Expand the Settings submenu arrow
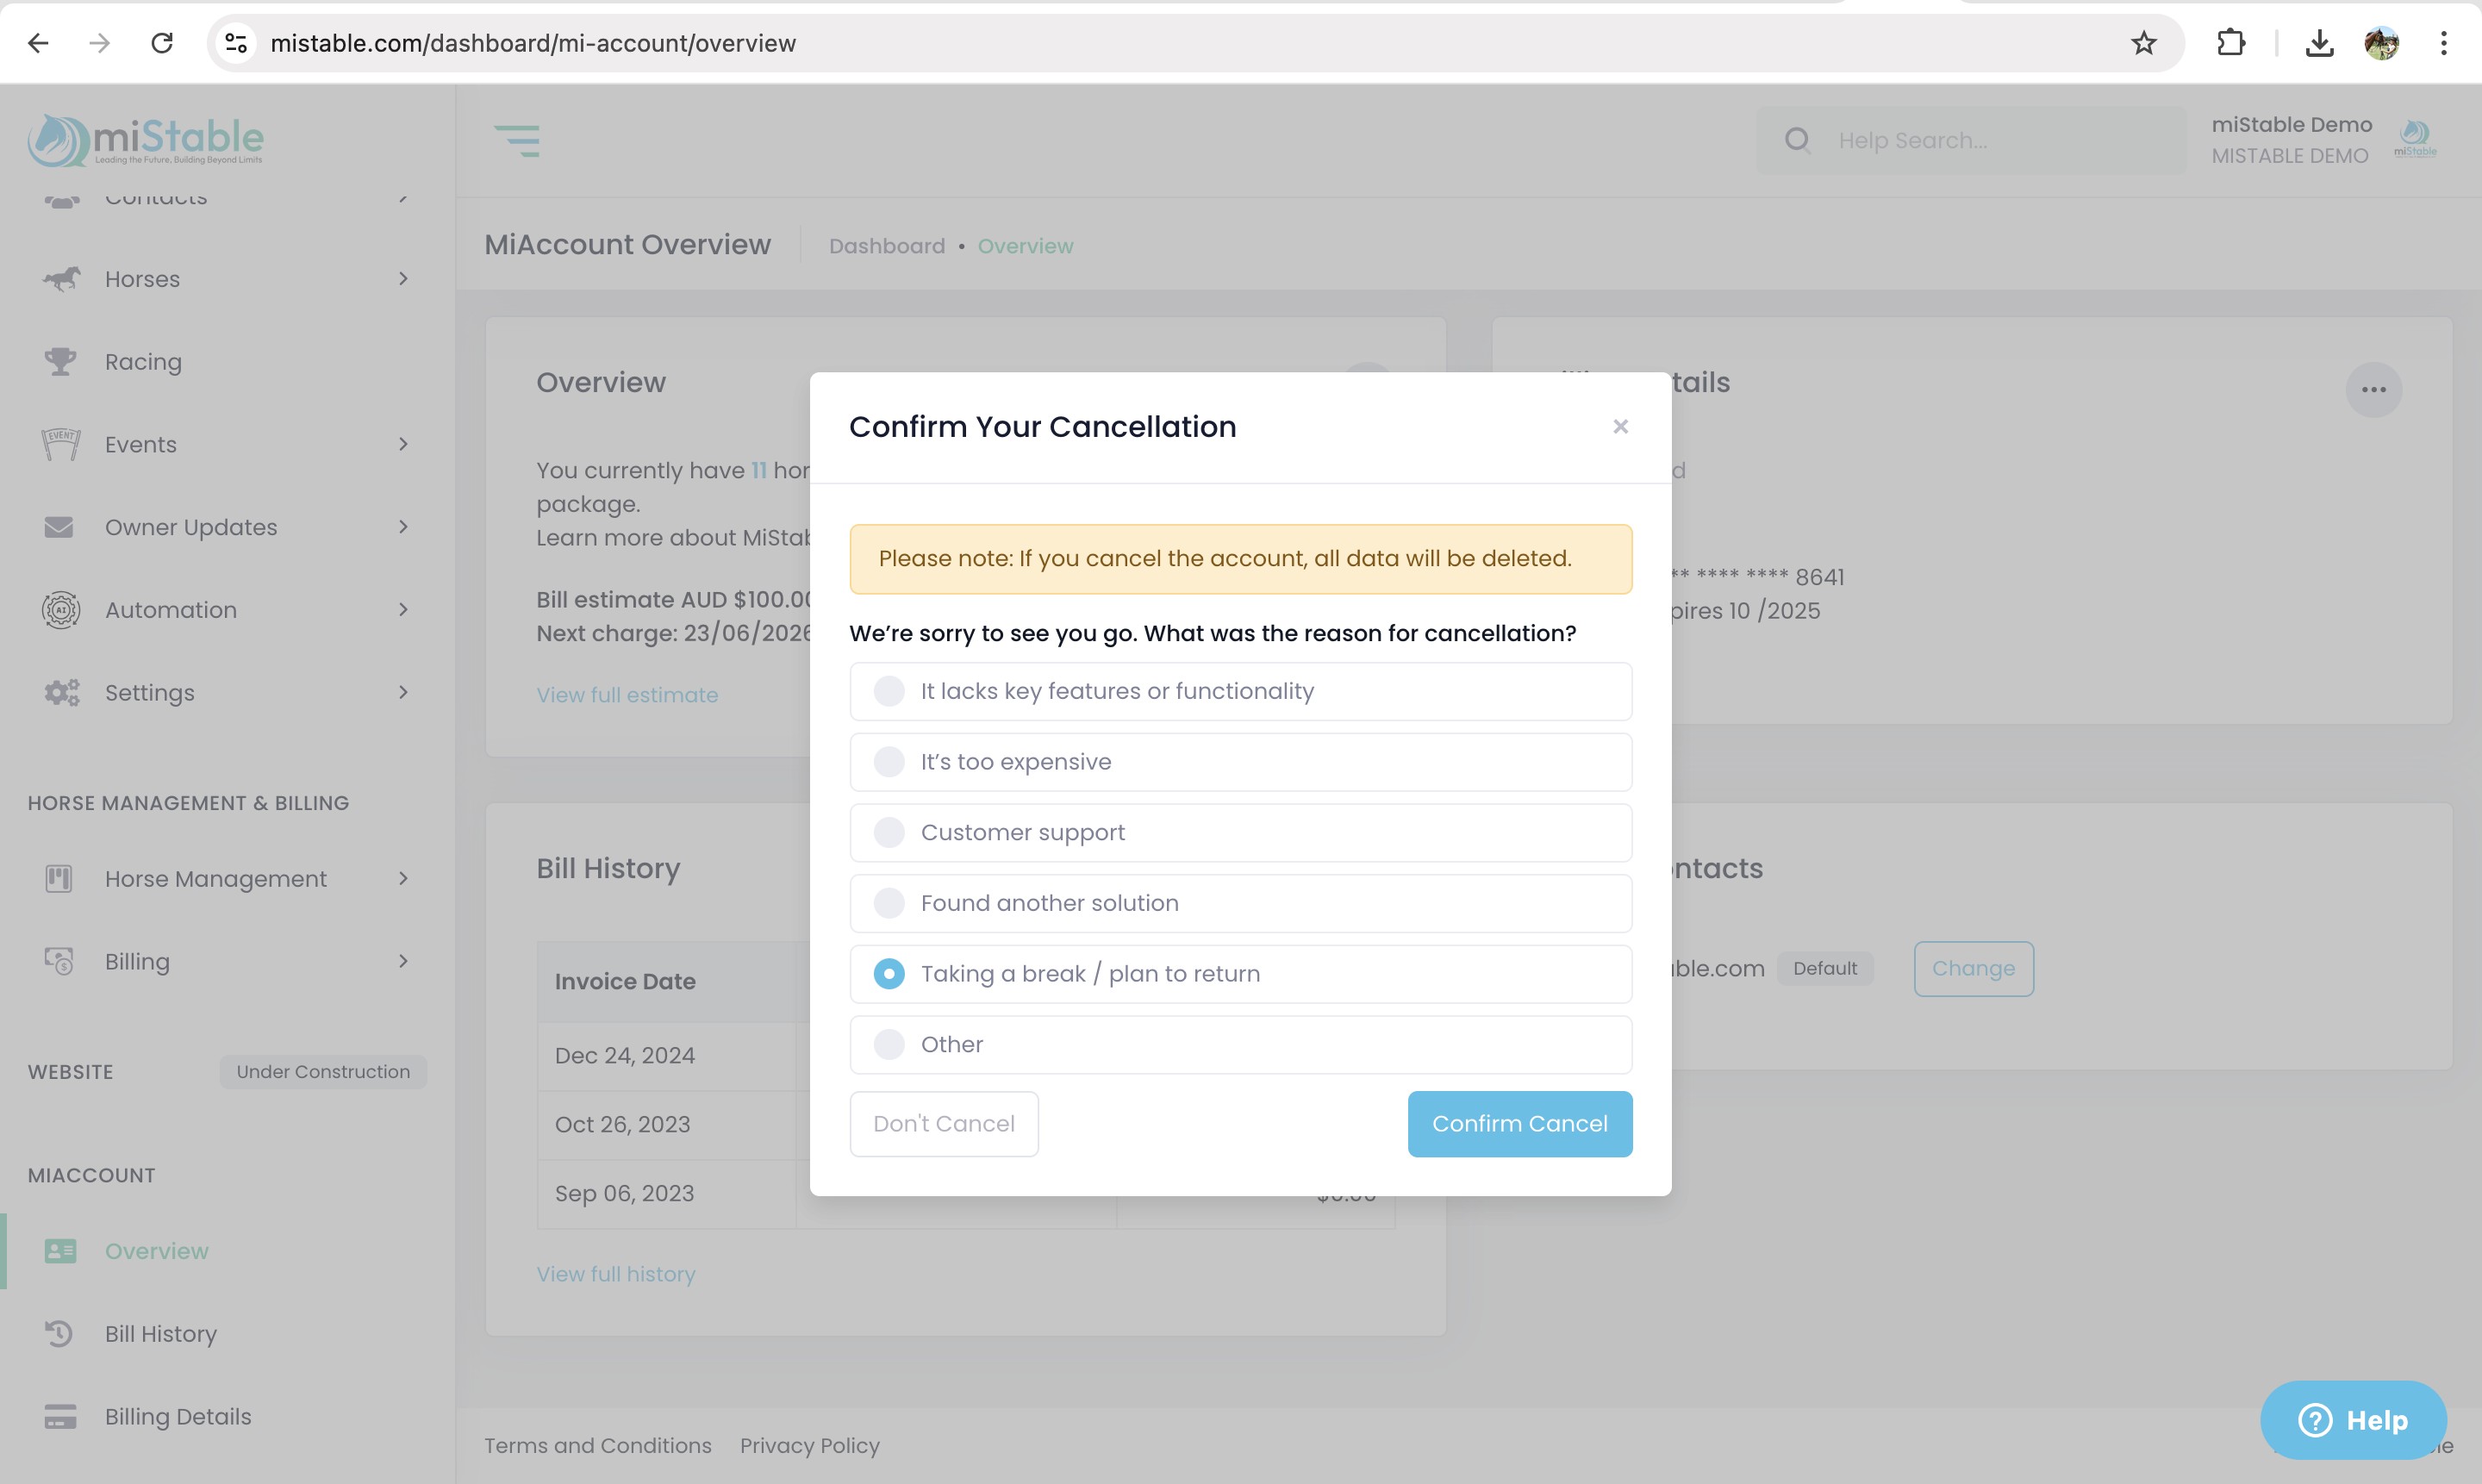This screenshot has width=2482, height=1484. coord(403,692)
